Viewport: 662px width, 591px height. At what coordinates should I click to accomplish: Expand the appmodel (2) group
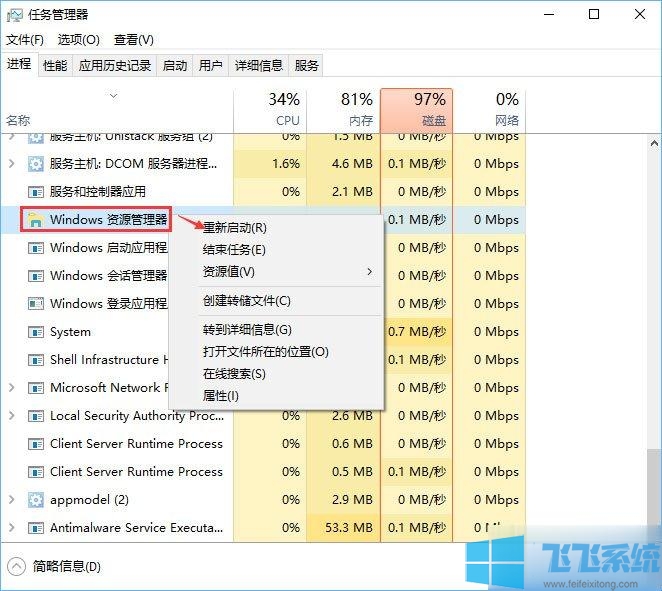pos(12,499)
